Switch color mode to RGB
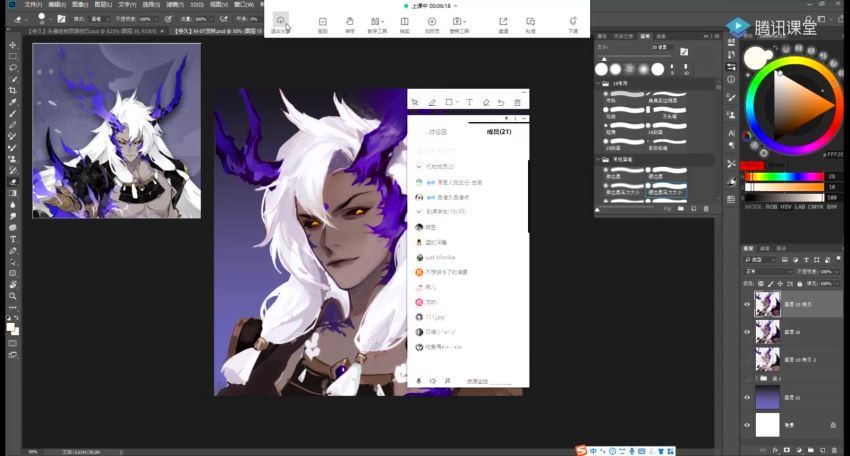Viewport: 850px width, 456px height. [x=771, y=207]
